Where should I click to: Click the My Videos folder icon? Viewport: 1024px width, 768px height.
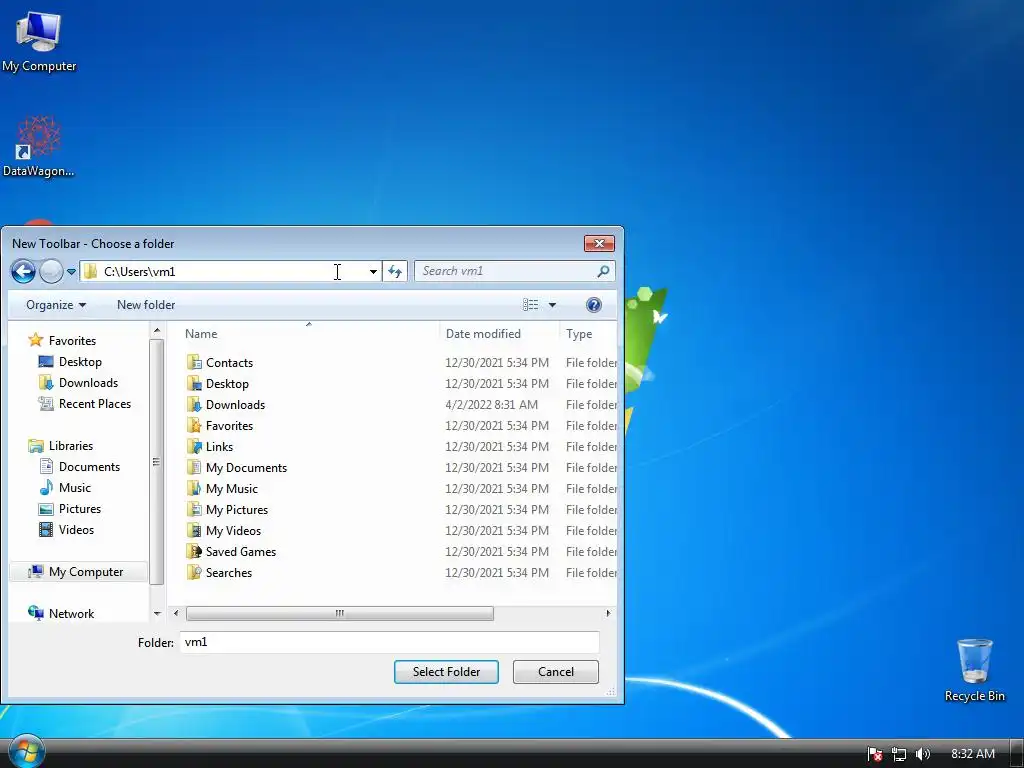tap(194, 530)
